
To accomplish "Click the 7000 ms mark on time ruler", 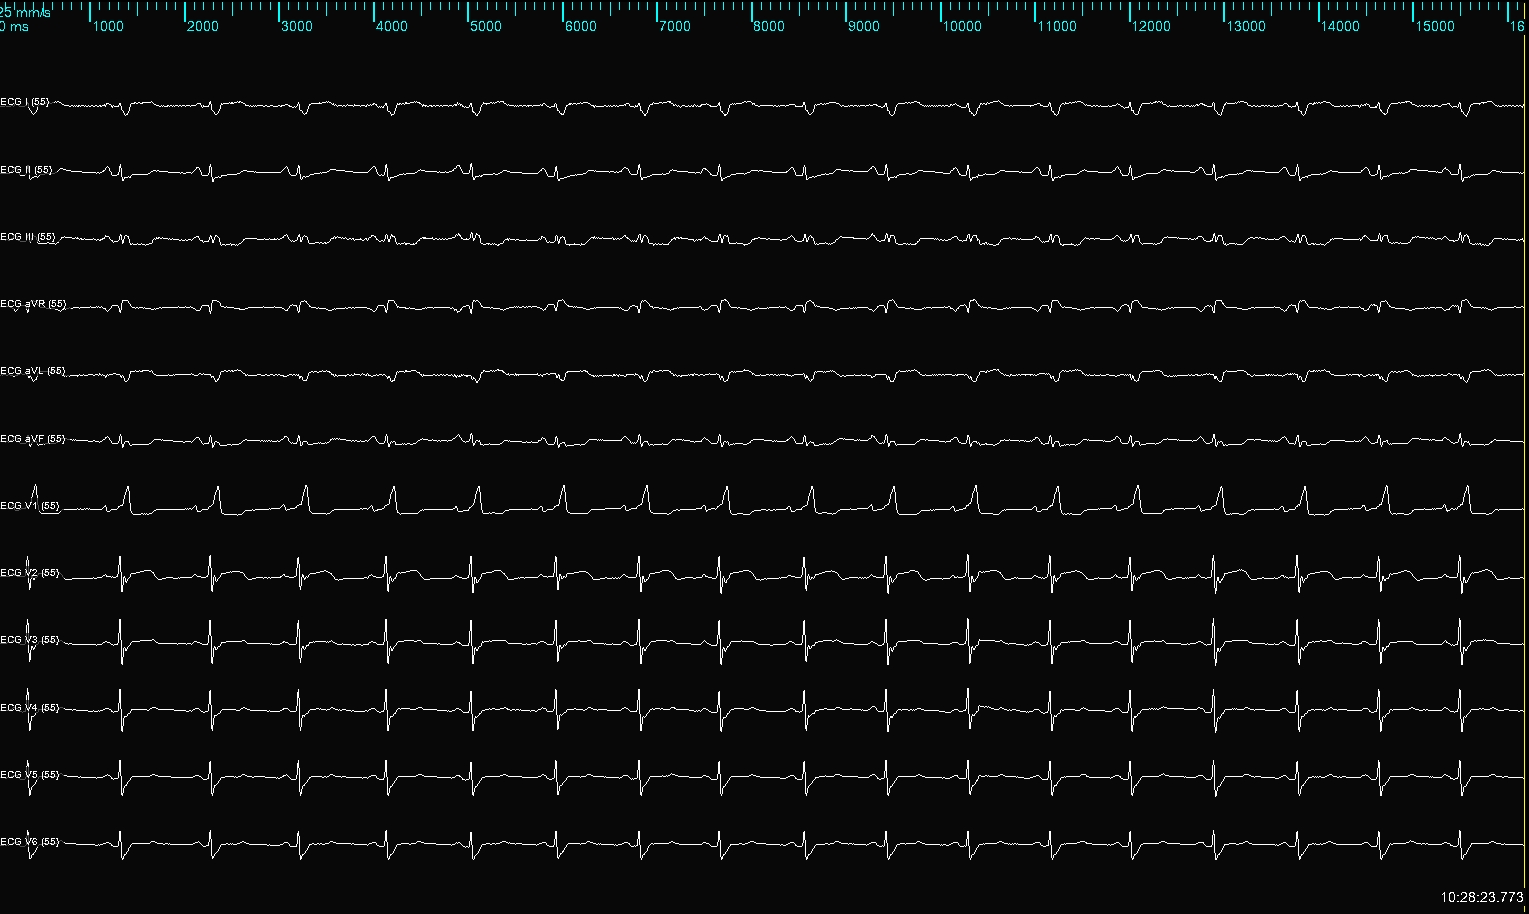I will coord(675,26).
